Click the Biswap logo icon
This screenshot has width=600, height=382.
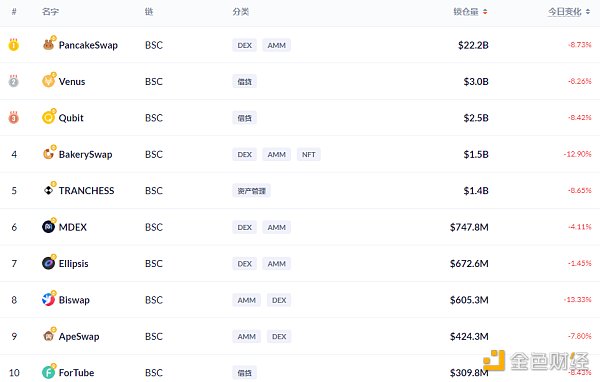coord(48,299)
